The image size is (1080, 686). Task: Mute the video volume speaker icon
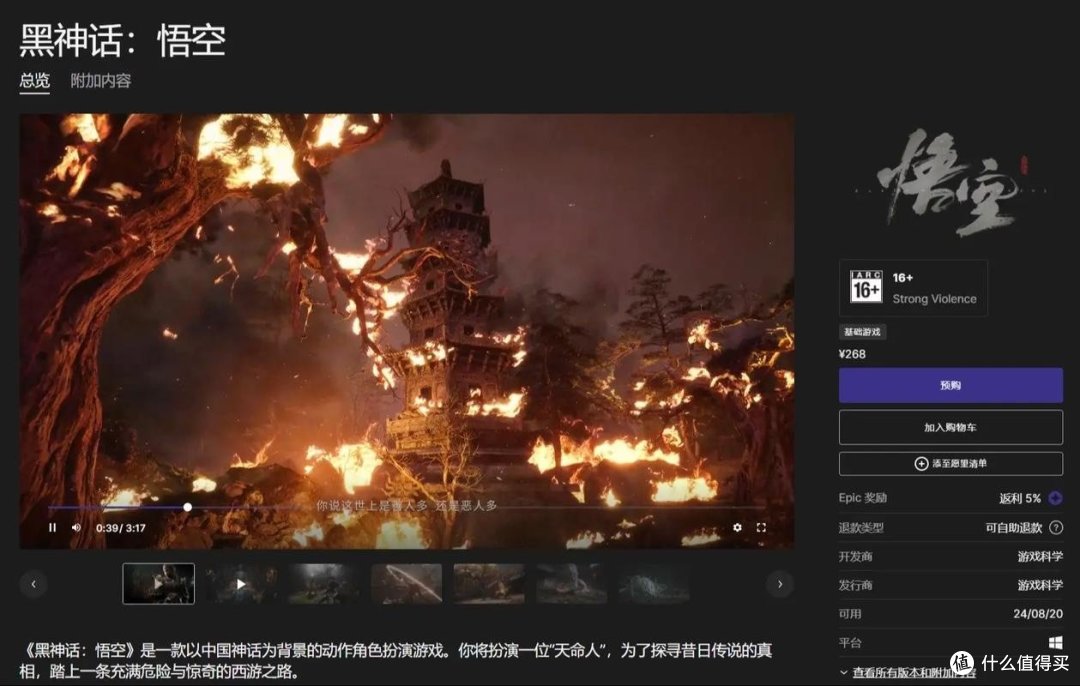(76, 528)
